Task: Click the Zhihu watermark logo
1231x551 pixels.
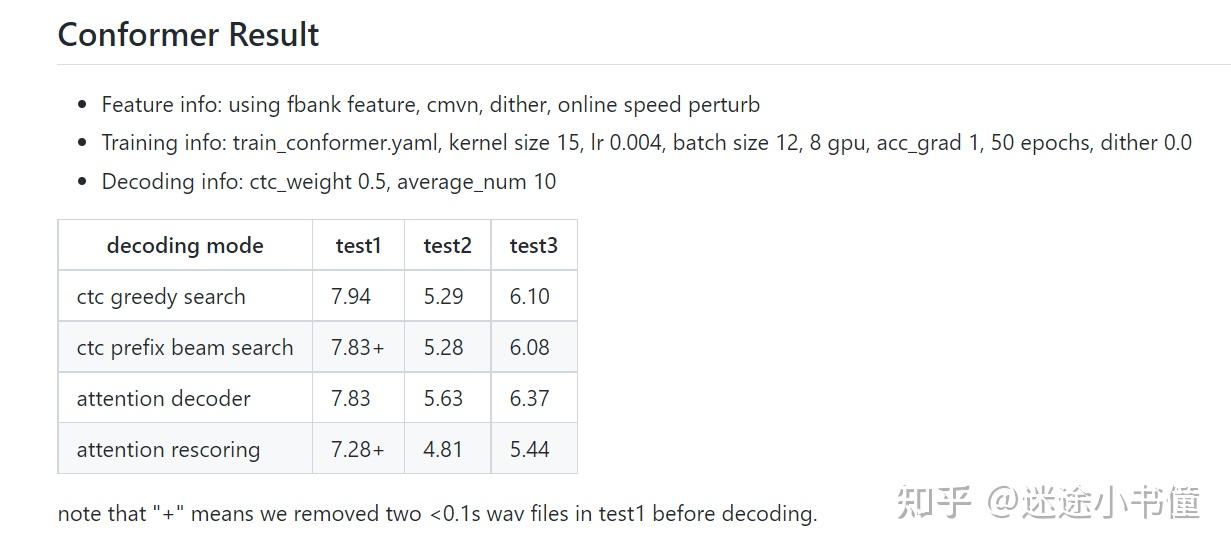Action: coord(934,502)
